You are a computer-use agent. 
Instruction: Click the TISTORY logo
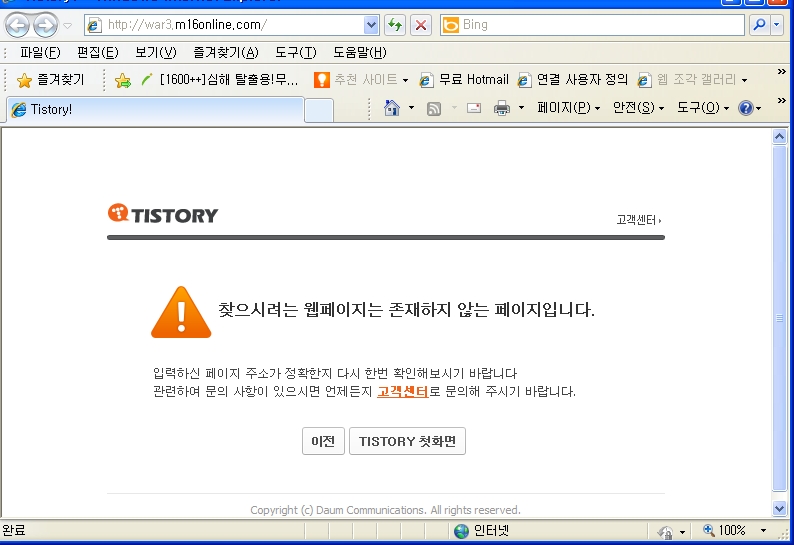click(163, 214)
